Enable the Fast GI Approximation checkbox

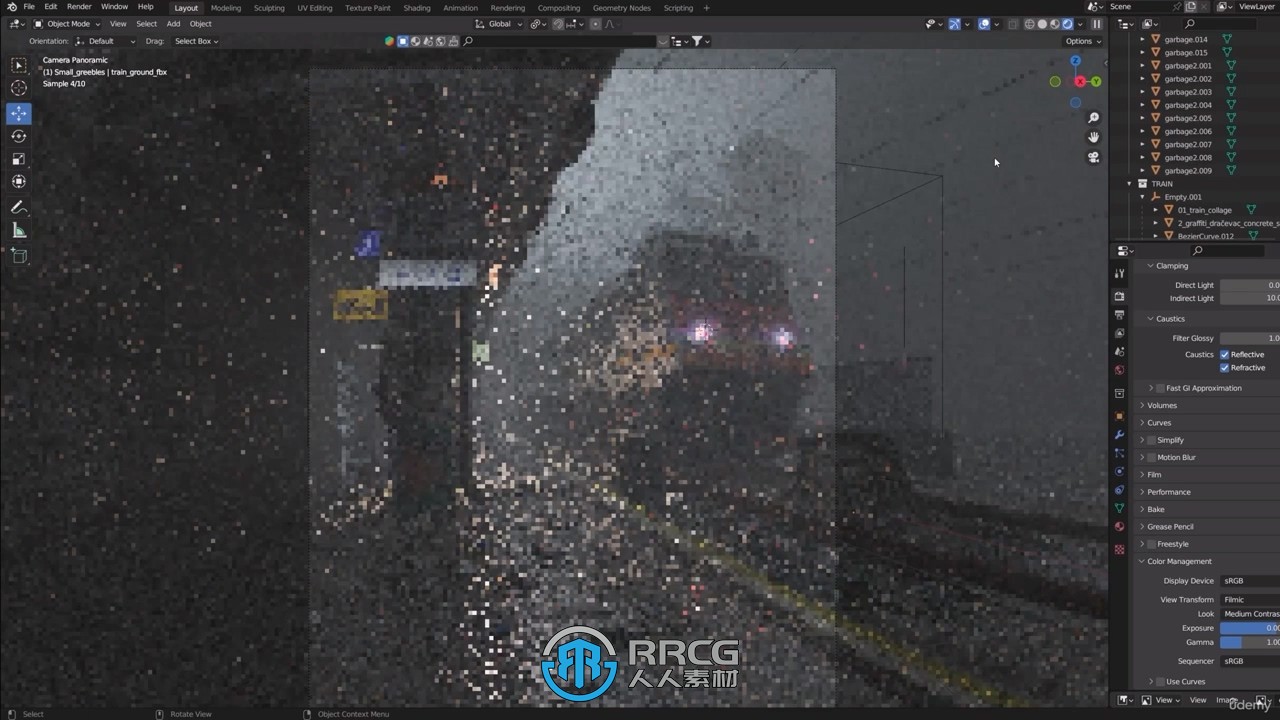point(1160,388)
